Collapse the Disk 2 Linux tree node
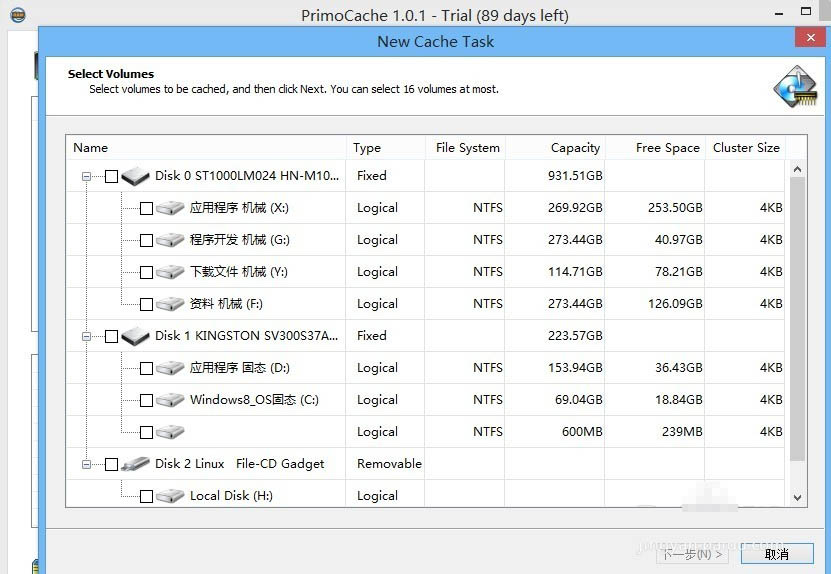The image size is (831, 574). pyautogui.click(x=87, y=464)
